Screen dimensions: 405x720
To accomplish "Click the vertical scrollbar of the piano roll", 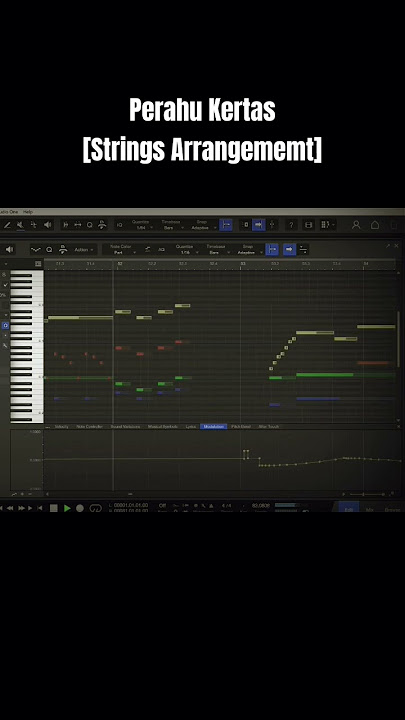I will point(398,338).
